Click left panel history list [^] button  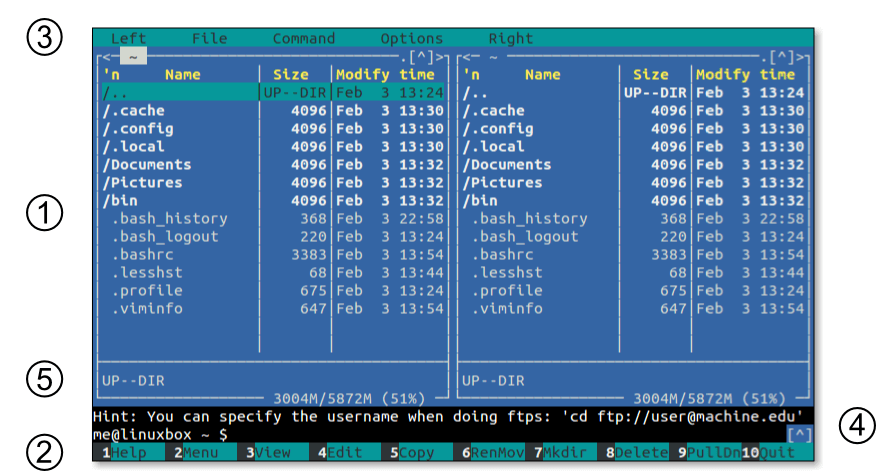(421, 57)
